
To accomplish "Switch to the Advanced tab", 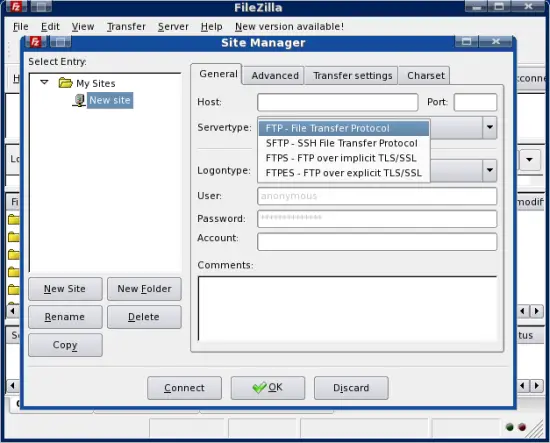I will point(275,75).
